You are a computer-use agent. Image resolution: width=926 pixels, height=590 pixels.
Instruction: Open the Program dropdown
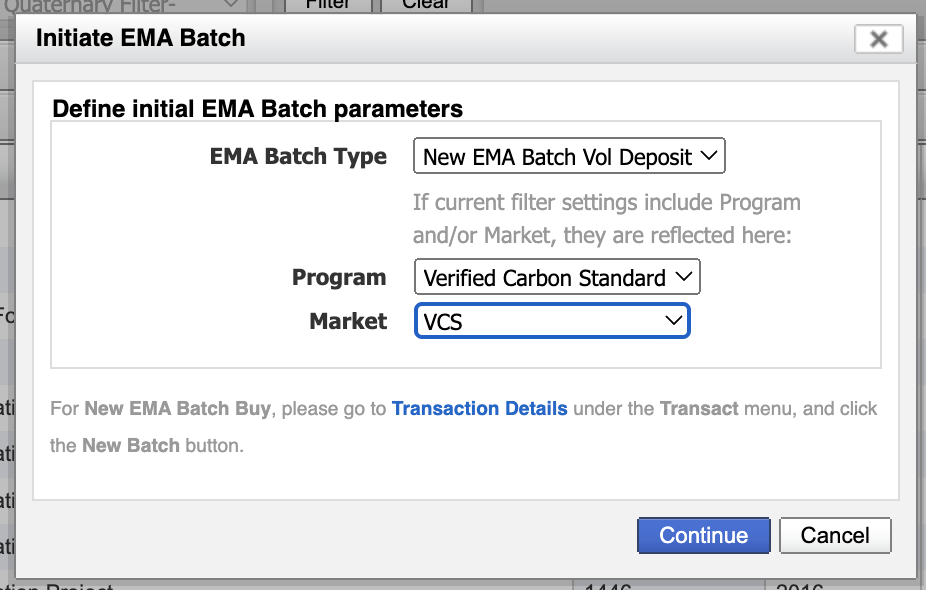tap(556, 277)
